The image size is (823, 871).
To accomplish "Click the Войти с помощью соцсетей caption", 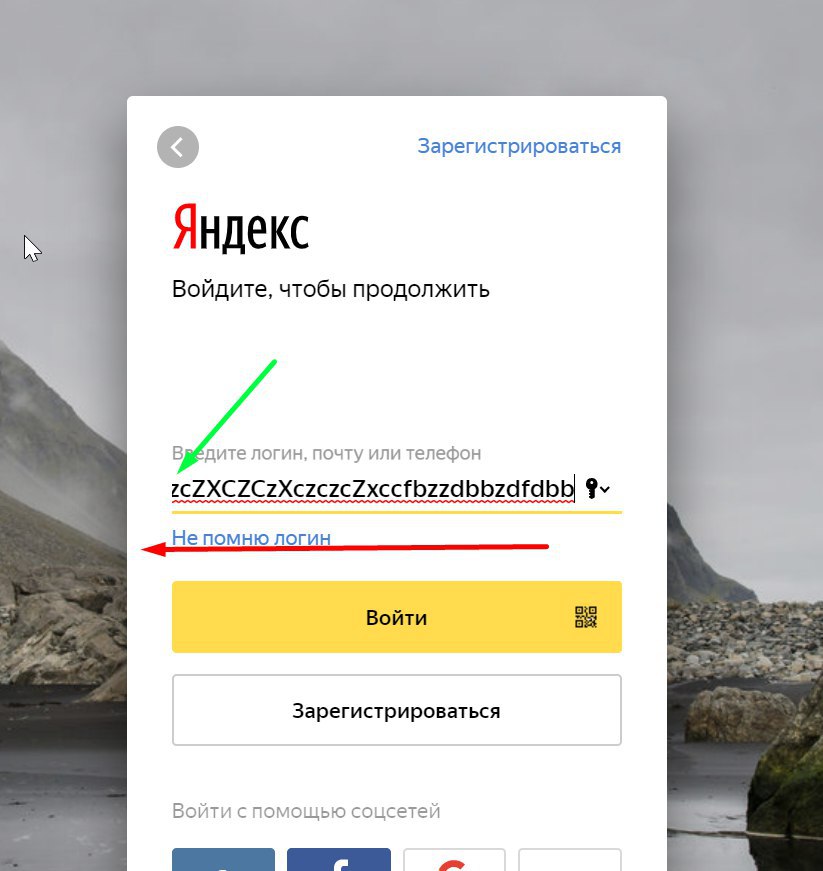I will [306, 811].
